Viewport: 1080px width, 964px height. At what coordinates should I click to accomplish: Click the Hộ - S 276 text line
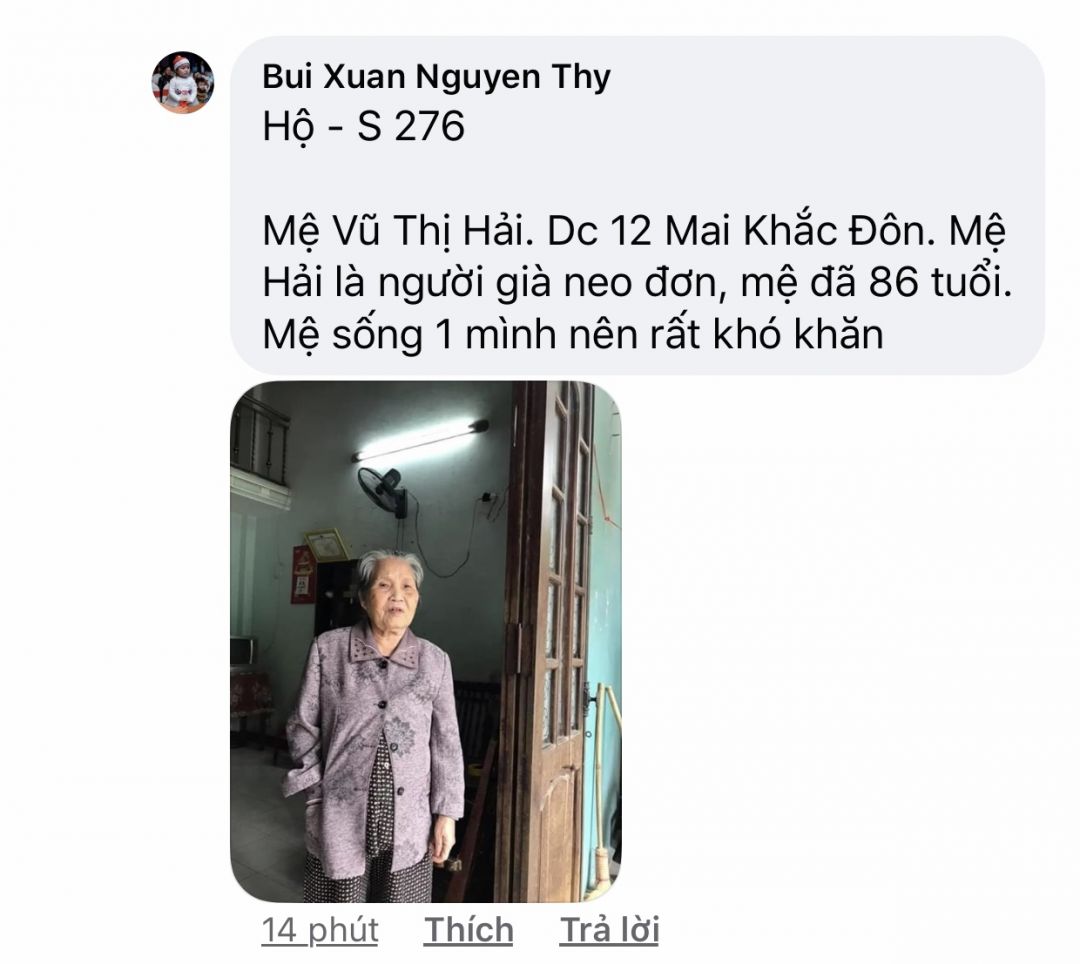coord(364,127)
